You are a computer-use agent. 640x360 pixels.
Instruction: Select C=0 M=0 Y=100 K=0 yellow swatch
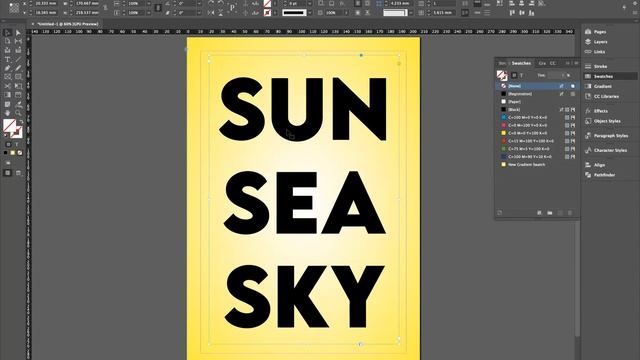click(x=537, y=133)
